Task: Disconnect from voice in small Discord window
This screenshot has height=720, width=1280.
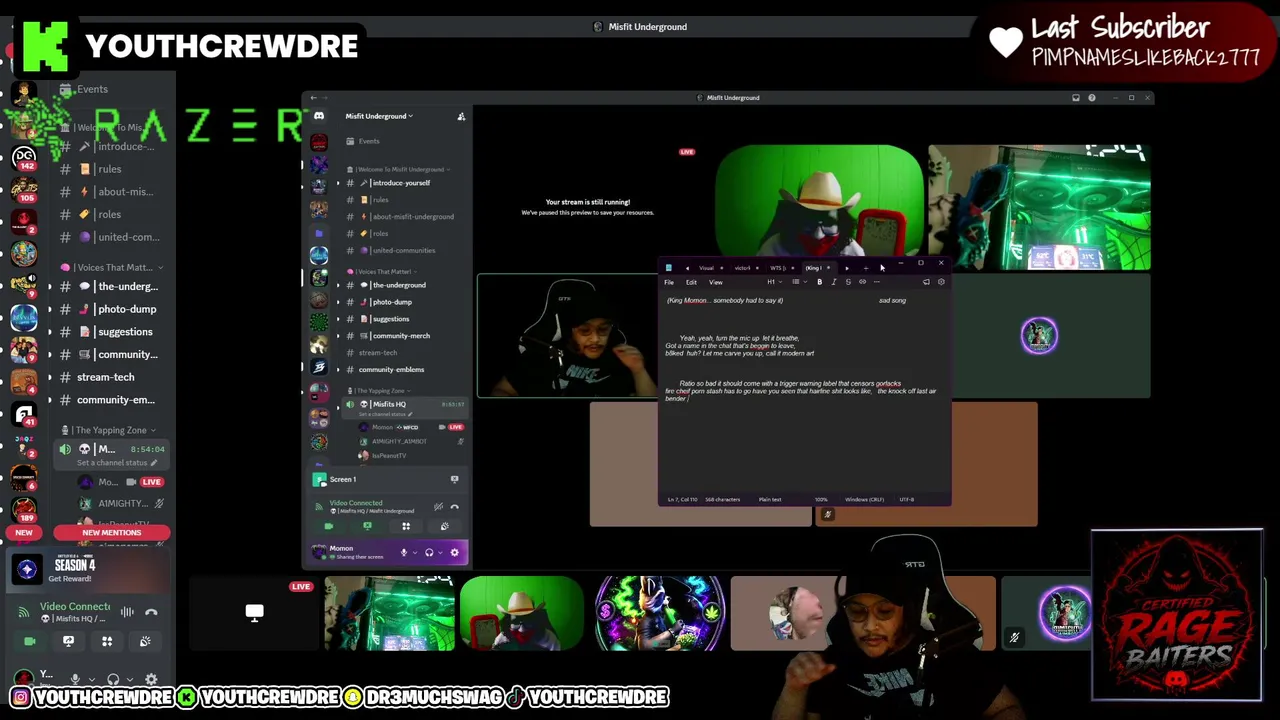Action: 454,507
